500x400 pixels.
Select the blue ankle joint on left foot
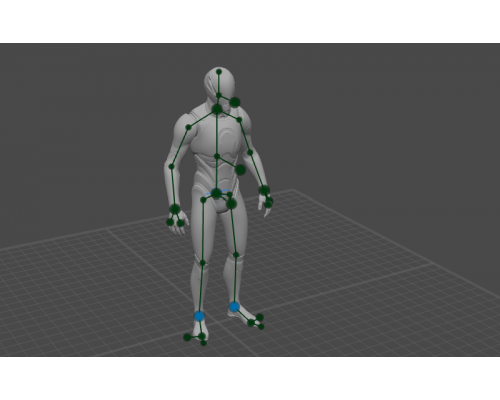234,307
